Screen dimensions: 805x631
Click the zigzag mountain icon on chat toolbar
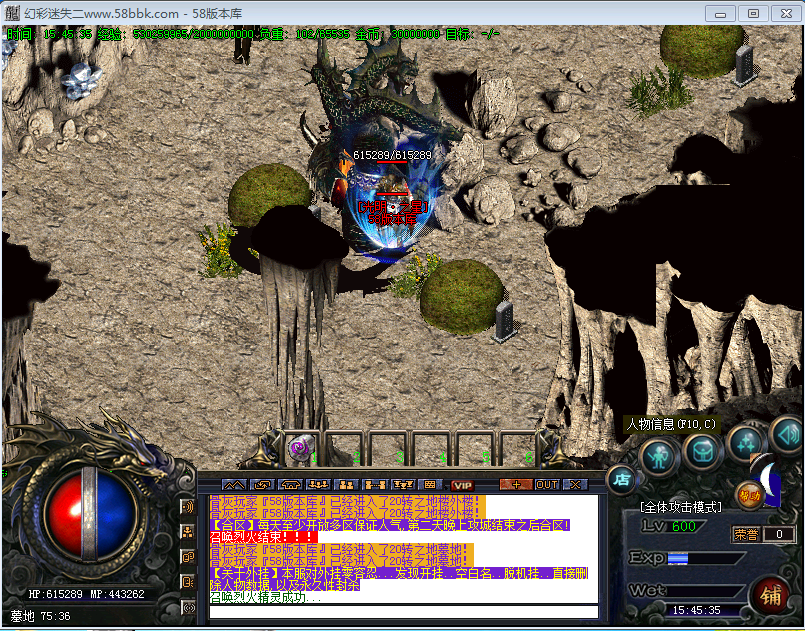coord(234,485)
